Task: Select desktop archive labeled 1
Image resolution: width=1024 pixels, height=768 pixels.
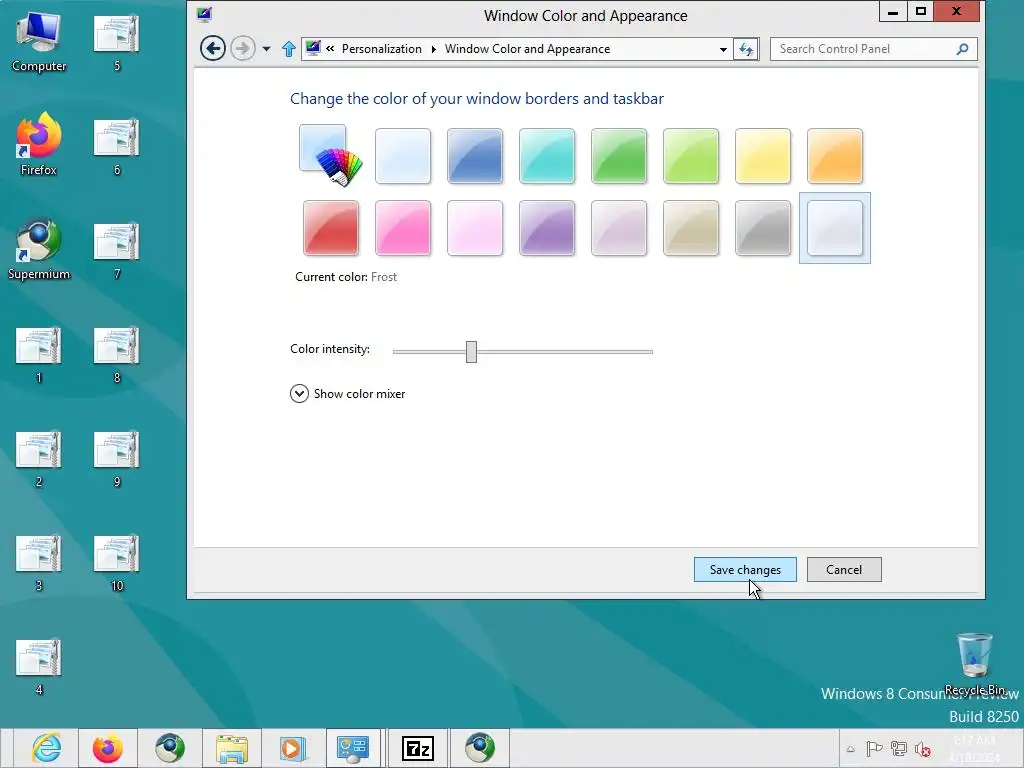Action: click(39, 354)
